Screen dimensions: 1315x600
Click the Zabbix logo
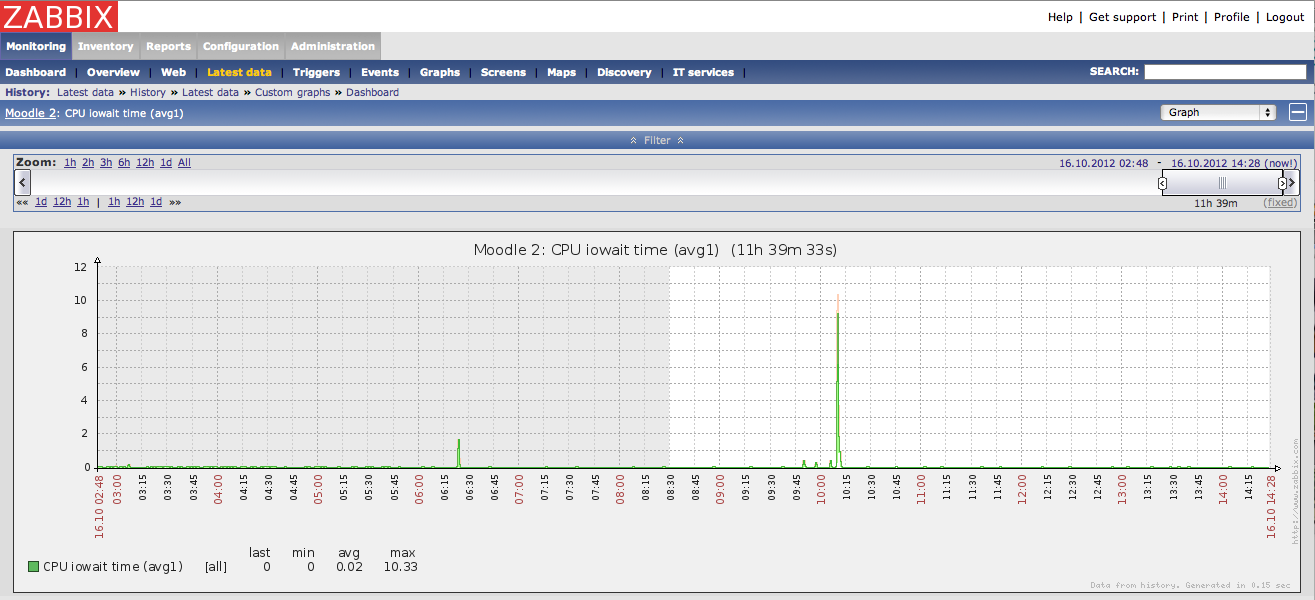point(59,16)
